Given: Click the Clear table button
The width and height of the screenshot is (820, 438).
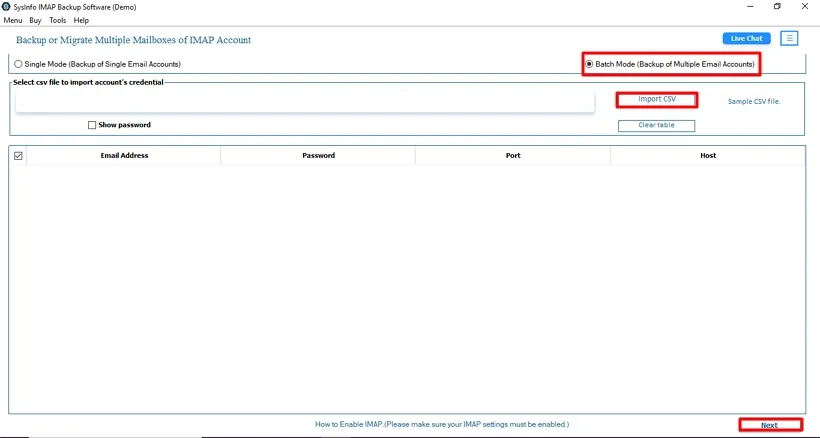Looking at the screenshot, I should click(x=656, y=125).
